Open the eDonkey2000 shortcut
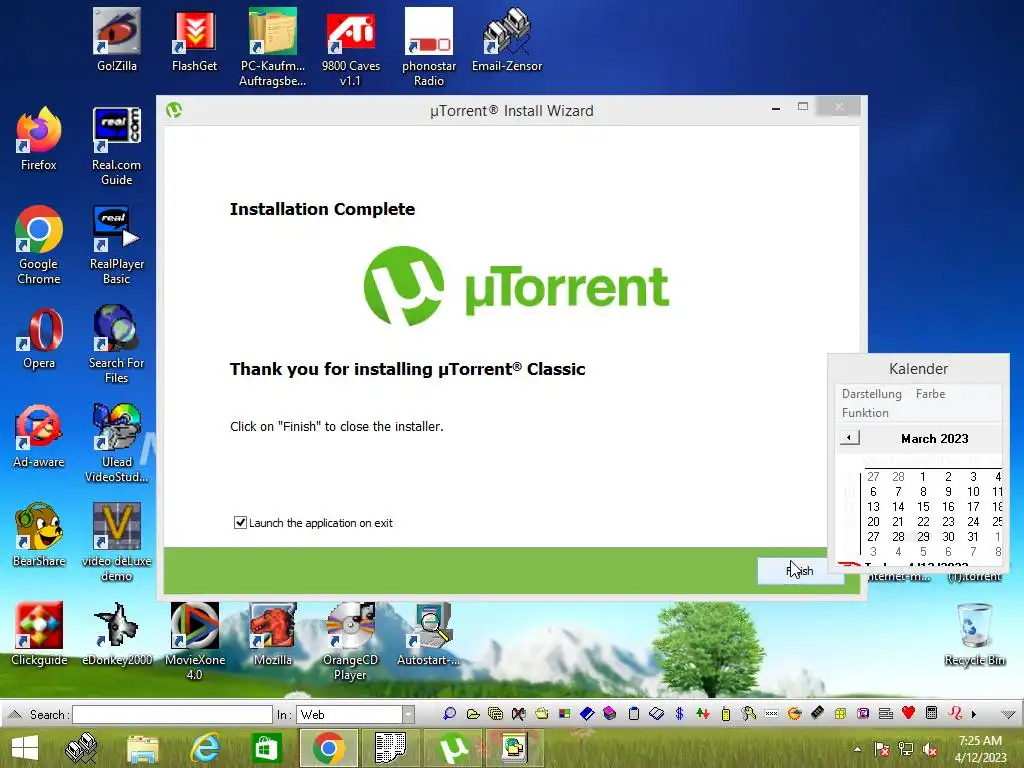The image size is (1024, 768). (116, 635)
